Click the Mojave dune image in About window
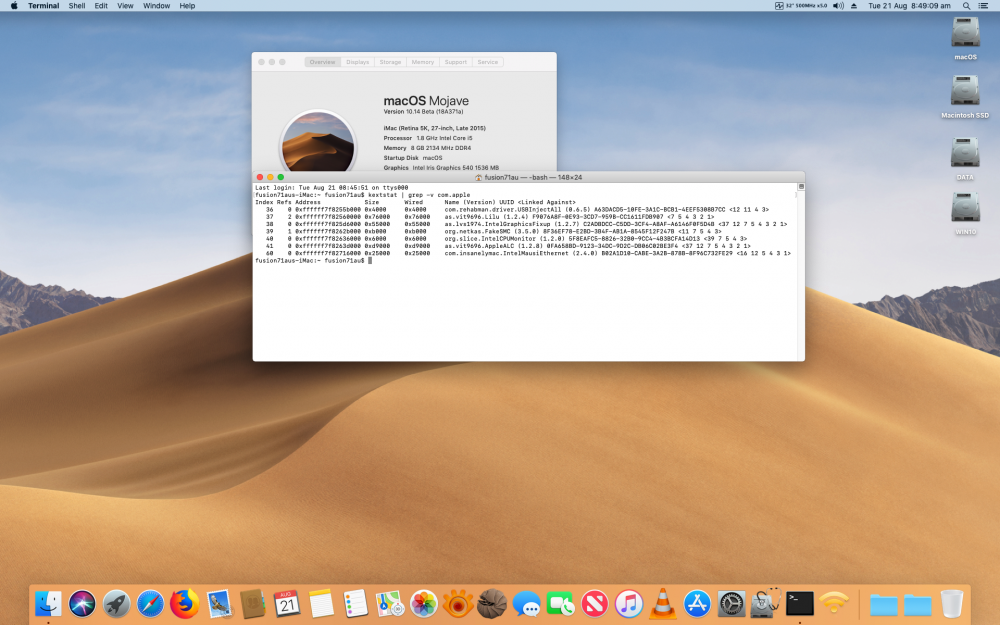The width and height of the screenshot is (1000, 625). (318, 143)
